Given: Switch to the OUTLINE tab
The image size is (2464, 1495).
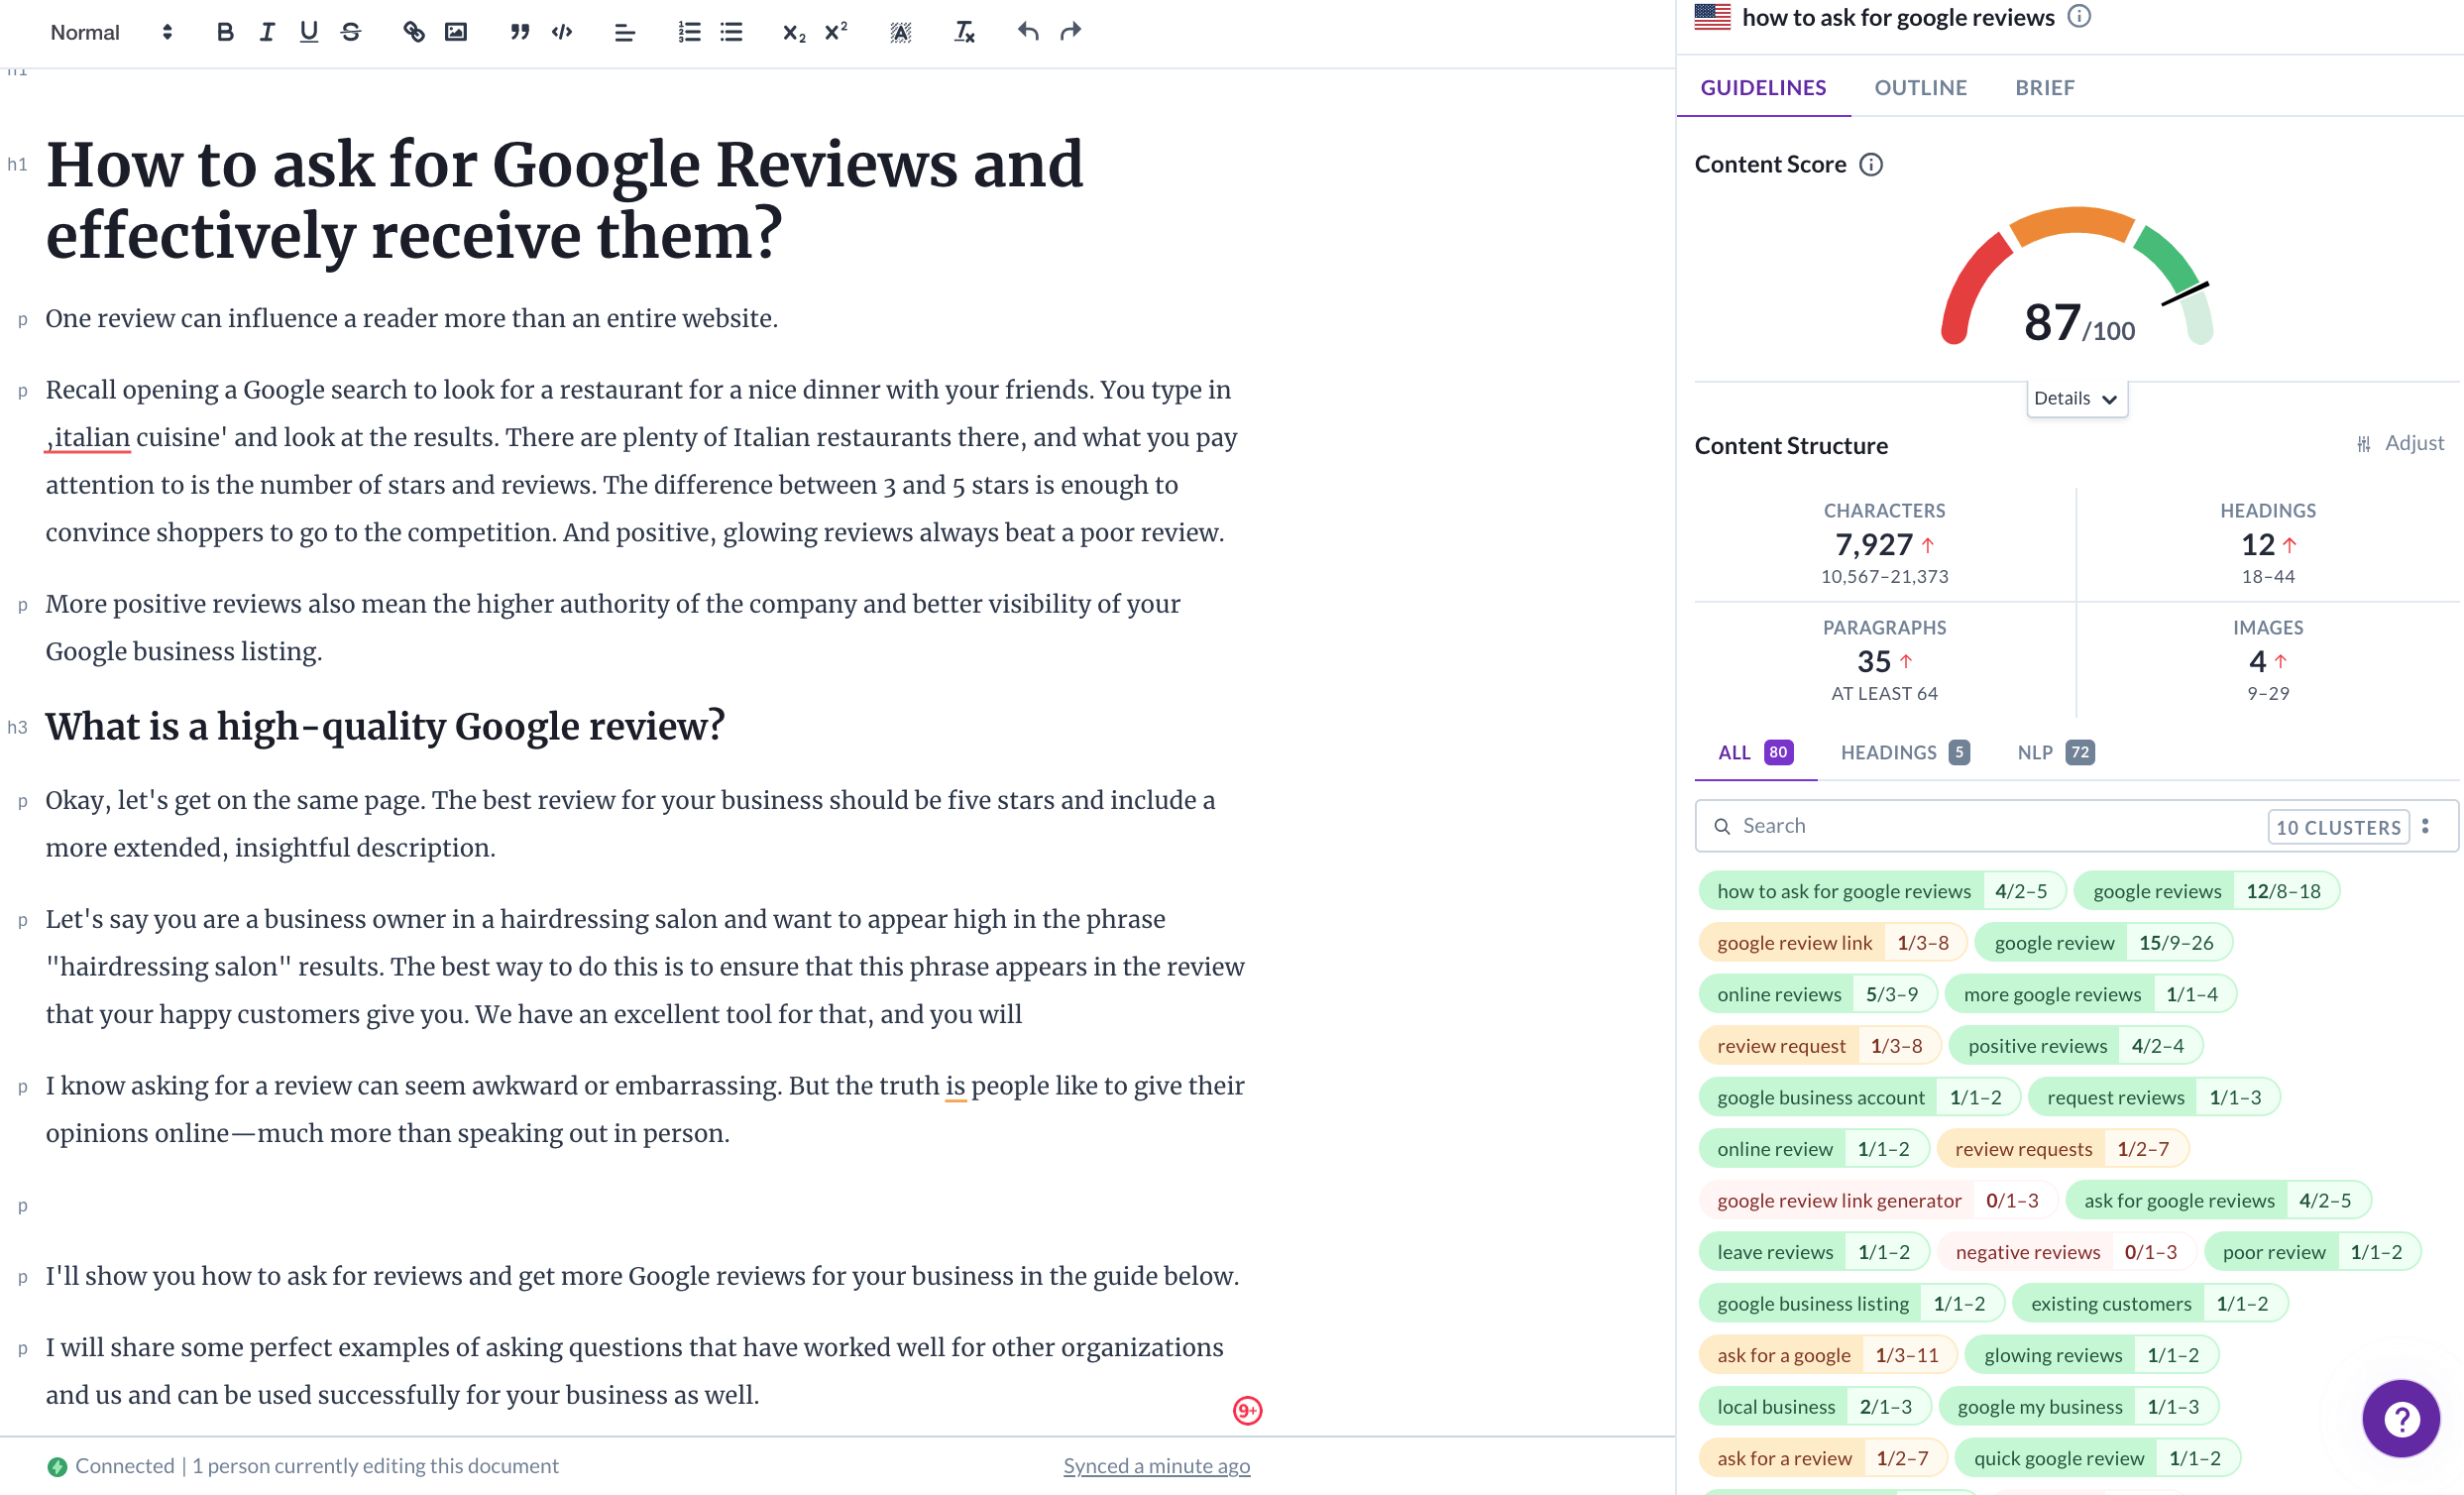Looking at the screenshot, I should [x=1920, y=87].
